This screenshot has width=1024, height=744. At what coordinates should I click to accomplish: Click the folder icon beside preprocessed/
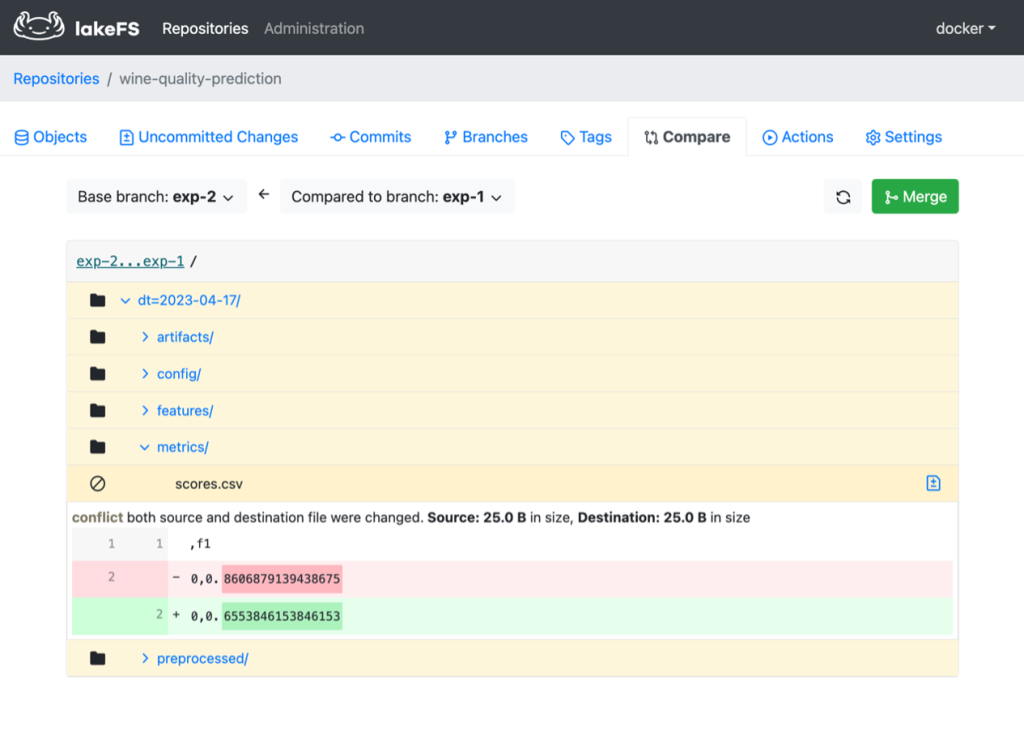[98, 658]
